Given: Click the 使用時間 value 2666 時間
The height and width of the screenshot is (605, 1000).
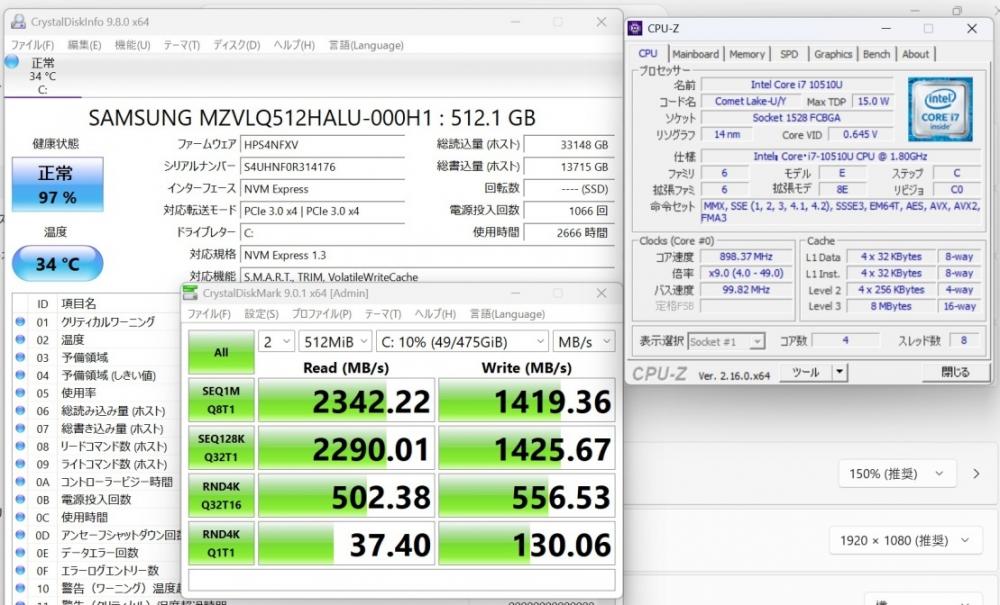Looking at the screenshot, I should pyautogui.click(x=569, y=233).
